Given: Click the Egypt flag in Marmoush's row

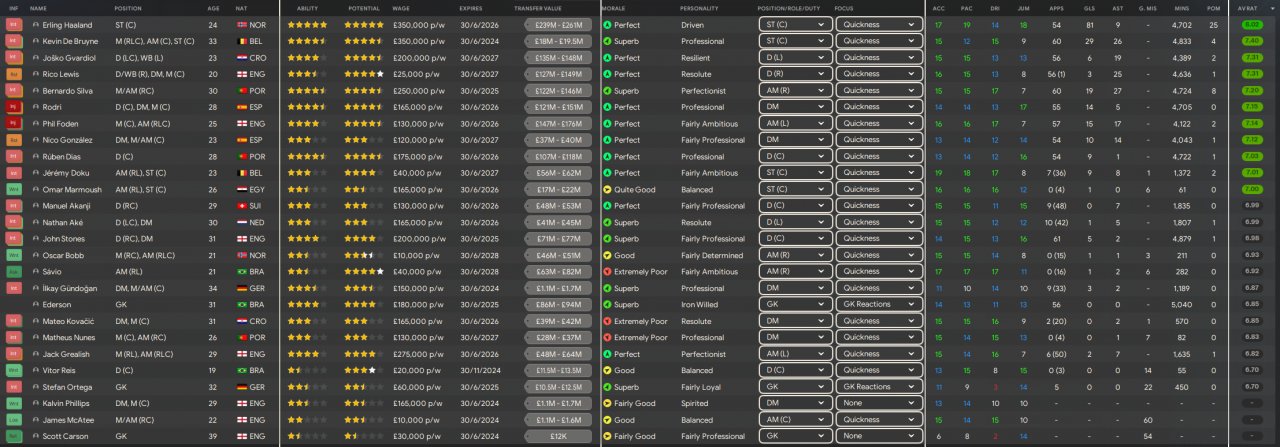Looking at the screenshot, I should coord(241,189).
